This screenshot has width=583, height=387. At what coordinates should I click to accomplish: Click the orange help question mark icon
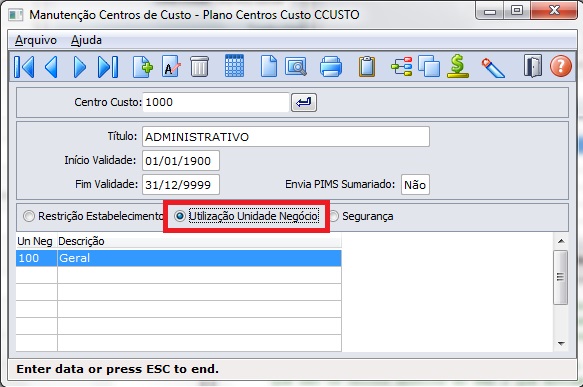click(x=561, y=66)
